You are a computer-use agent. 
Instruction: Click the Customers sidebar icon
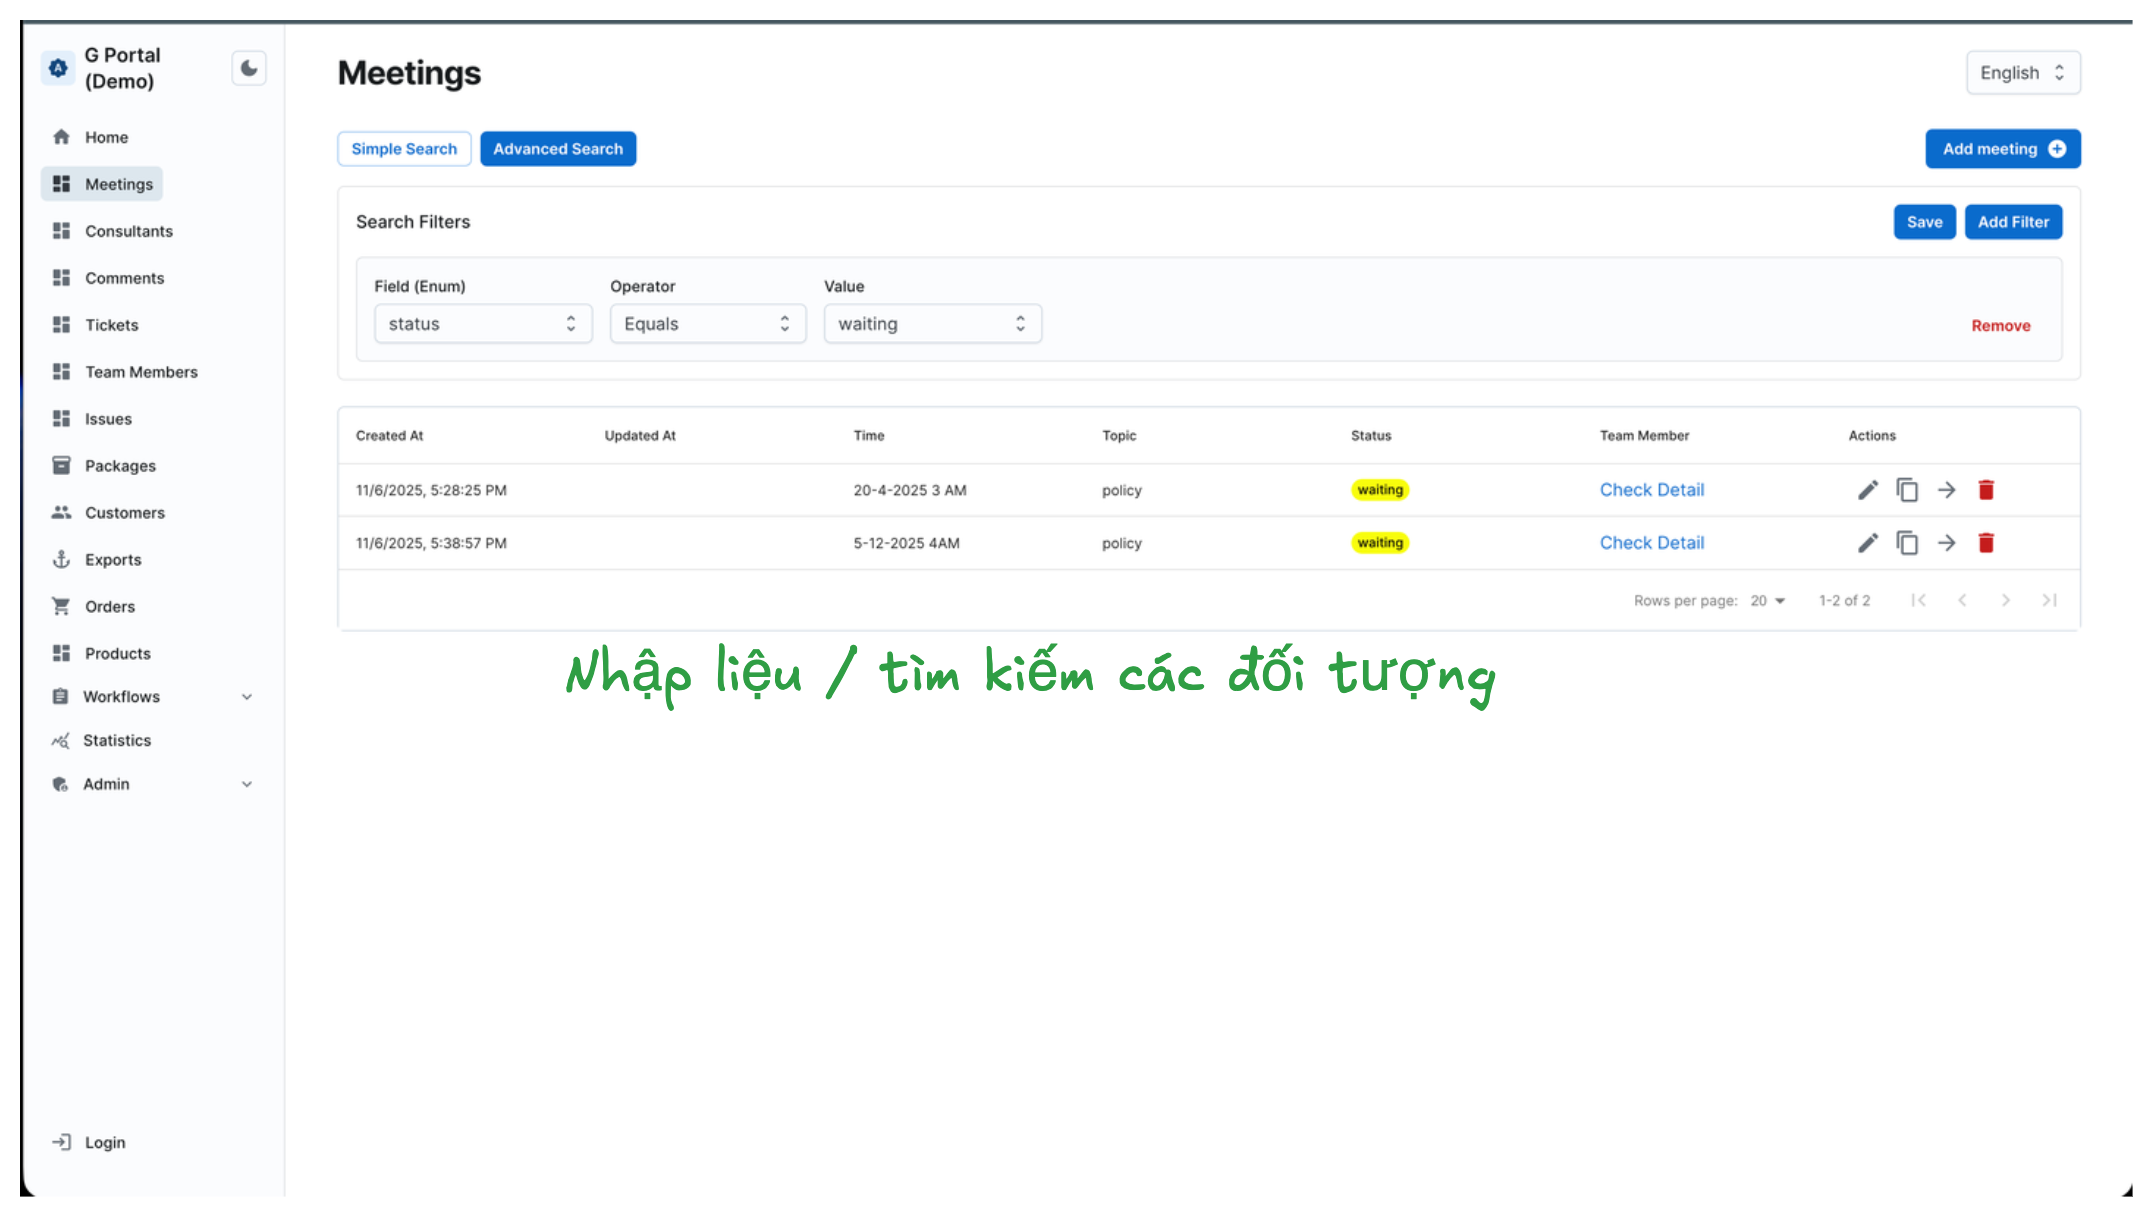click(60, 512)
